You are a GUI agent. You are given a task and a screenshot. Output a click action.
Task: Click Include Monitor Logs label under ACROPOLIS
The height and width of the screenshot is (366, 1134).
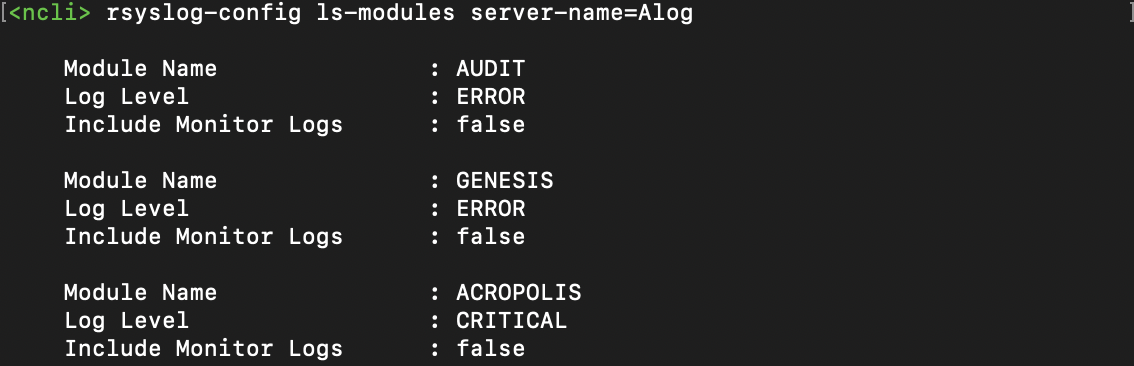coord(203,349)
